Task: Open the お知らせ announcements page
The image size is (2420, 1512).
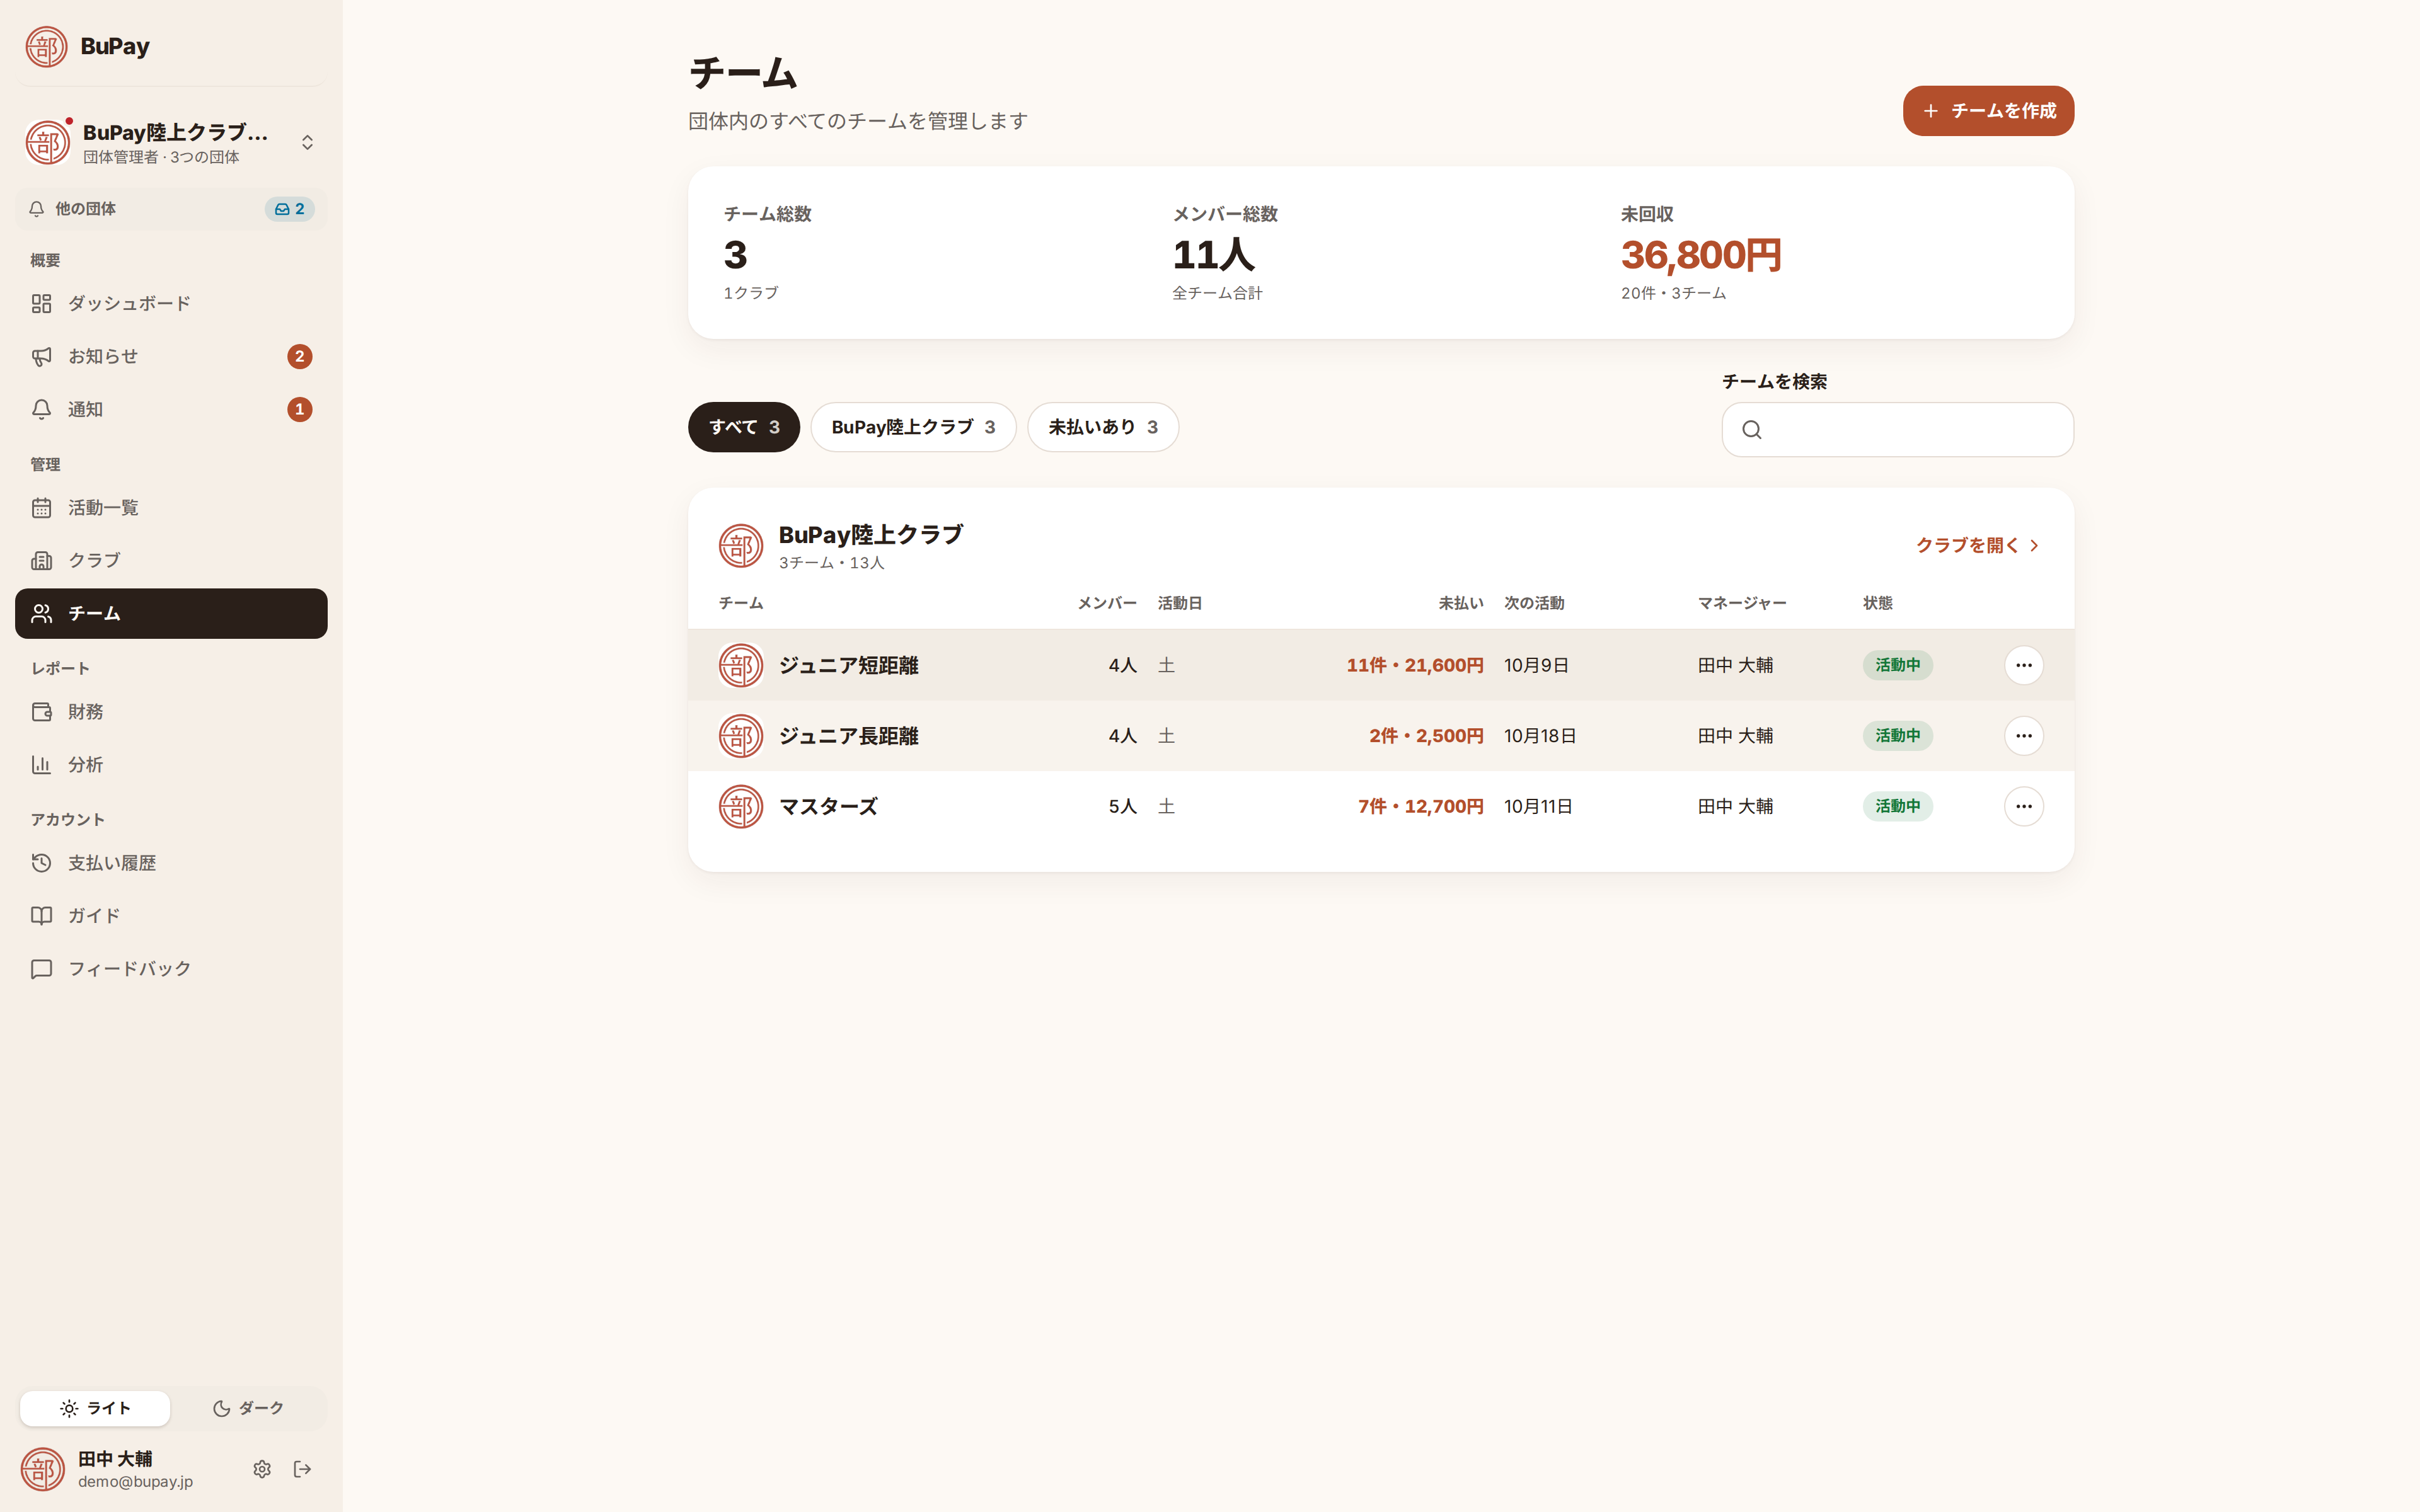Action: [171, 356]
